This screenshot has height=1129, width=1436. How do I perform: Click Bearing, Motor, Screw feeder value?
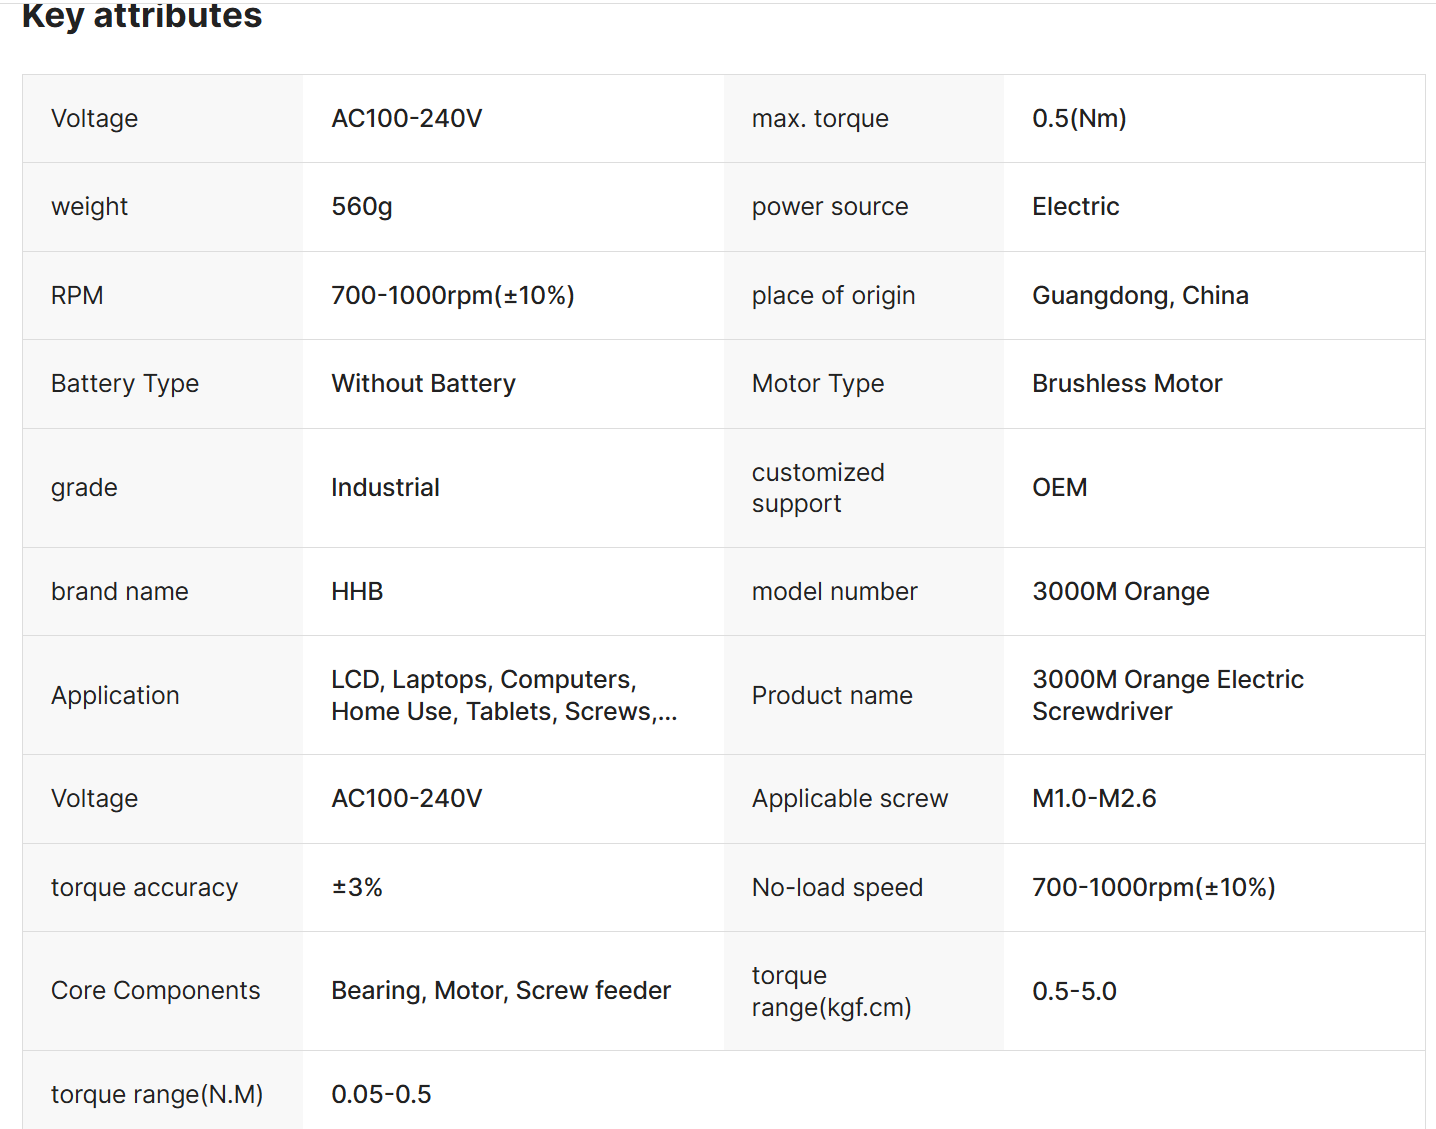click(501, 990)
